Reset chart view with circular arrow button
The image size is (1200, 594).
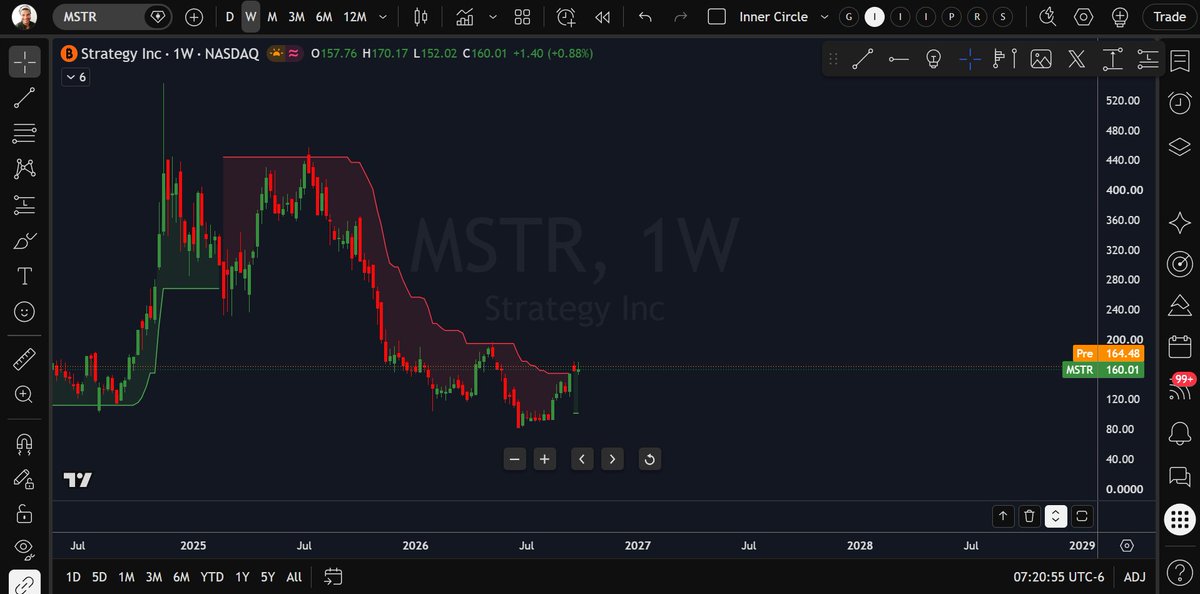(x=649, y=459)
